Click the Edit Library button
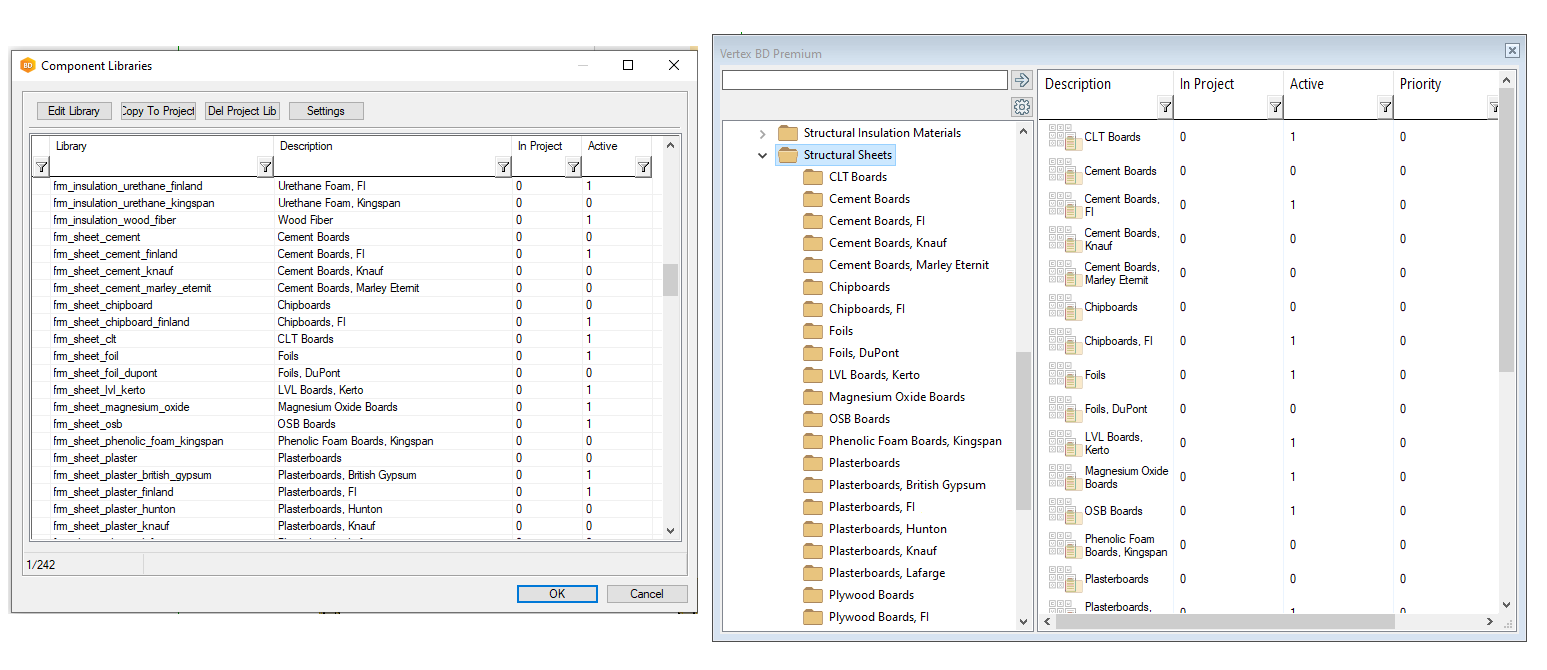The height and width of the screenshot is (670, 1547). click(74, 111)
